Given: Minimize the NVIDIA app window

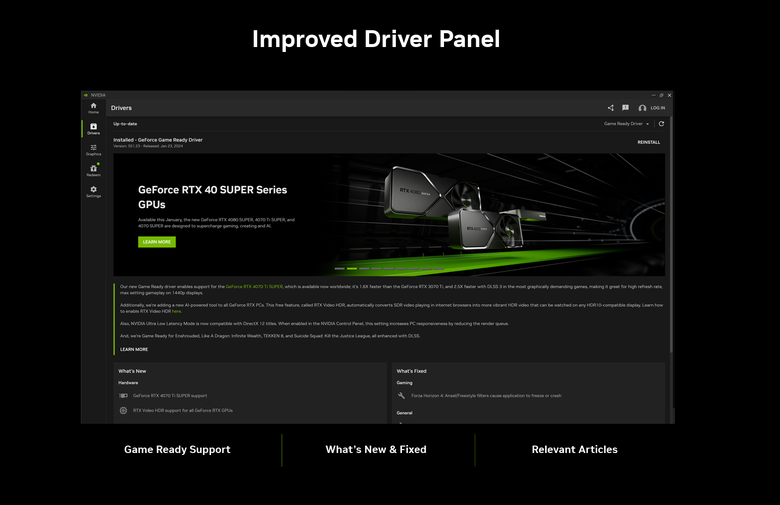Looking at the screenshot, I should (x=654, y=95).
